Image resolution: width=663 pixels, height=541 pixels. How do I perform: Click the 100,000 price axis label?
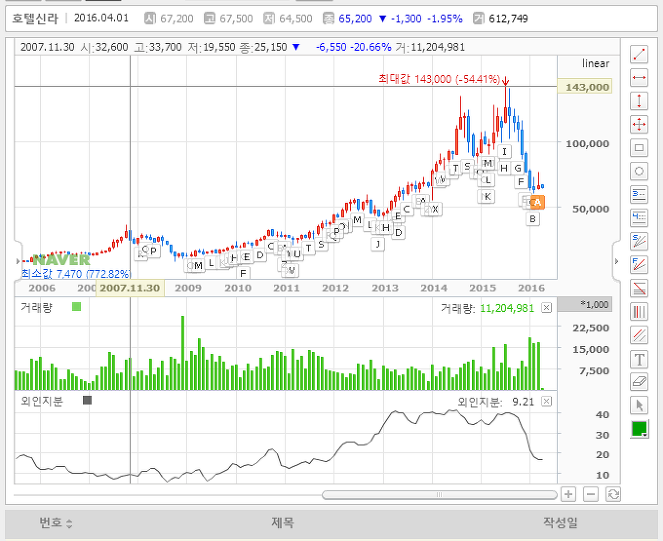click(x=587, y=144)
